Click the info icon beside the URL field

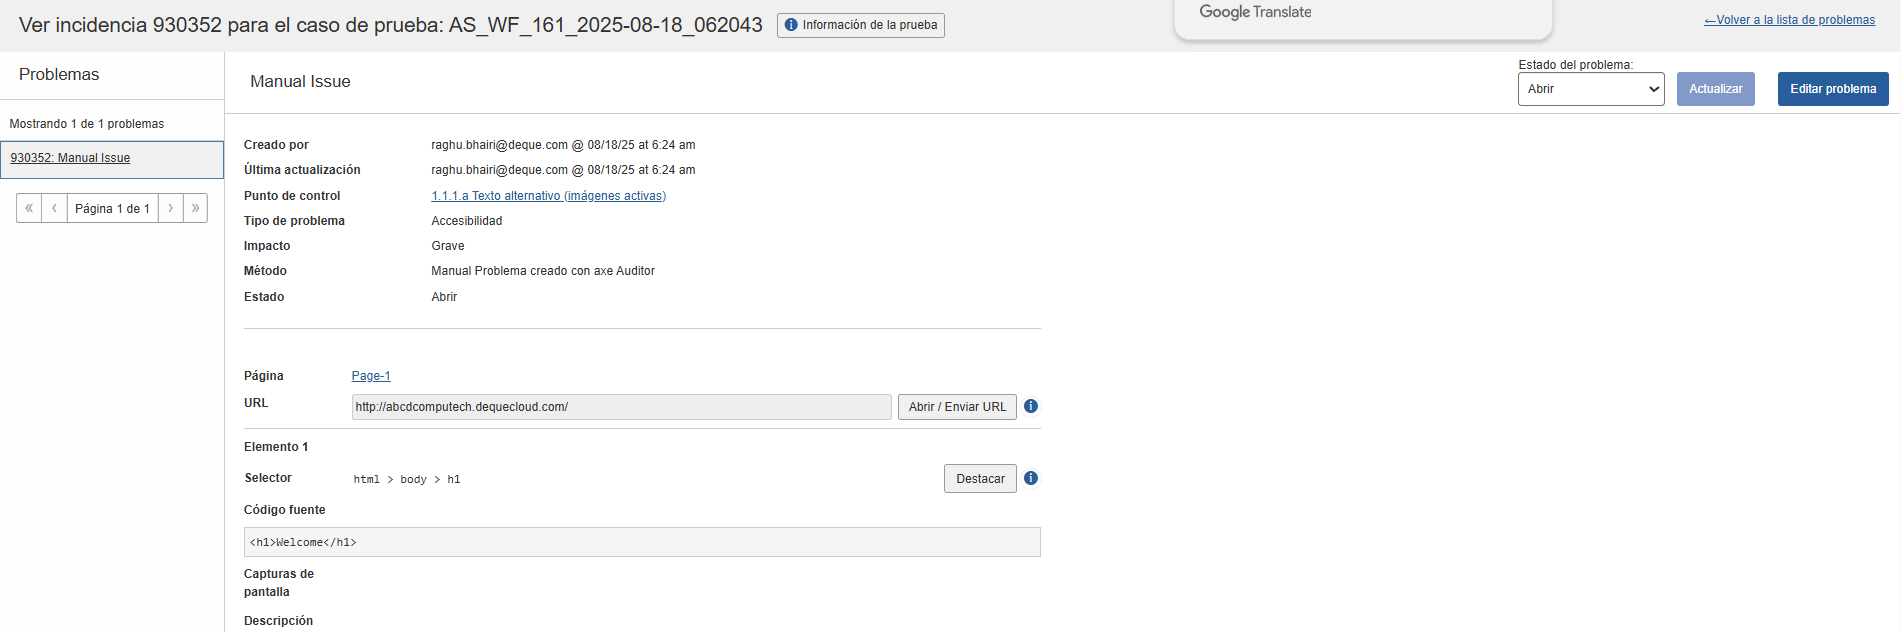(x=1031, y=406)
